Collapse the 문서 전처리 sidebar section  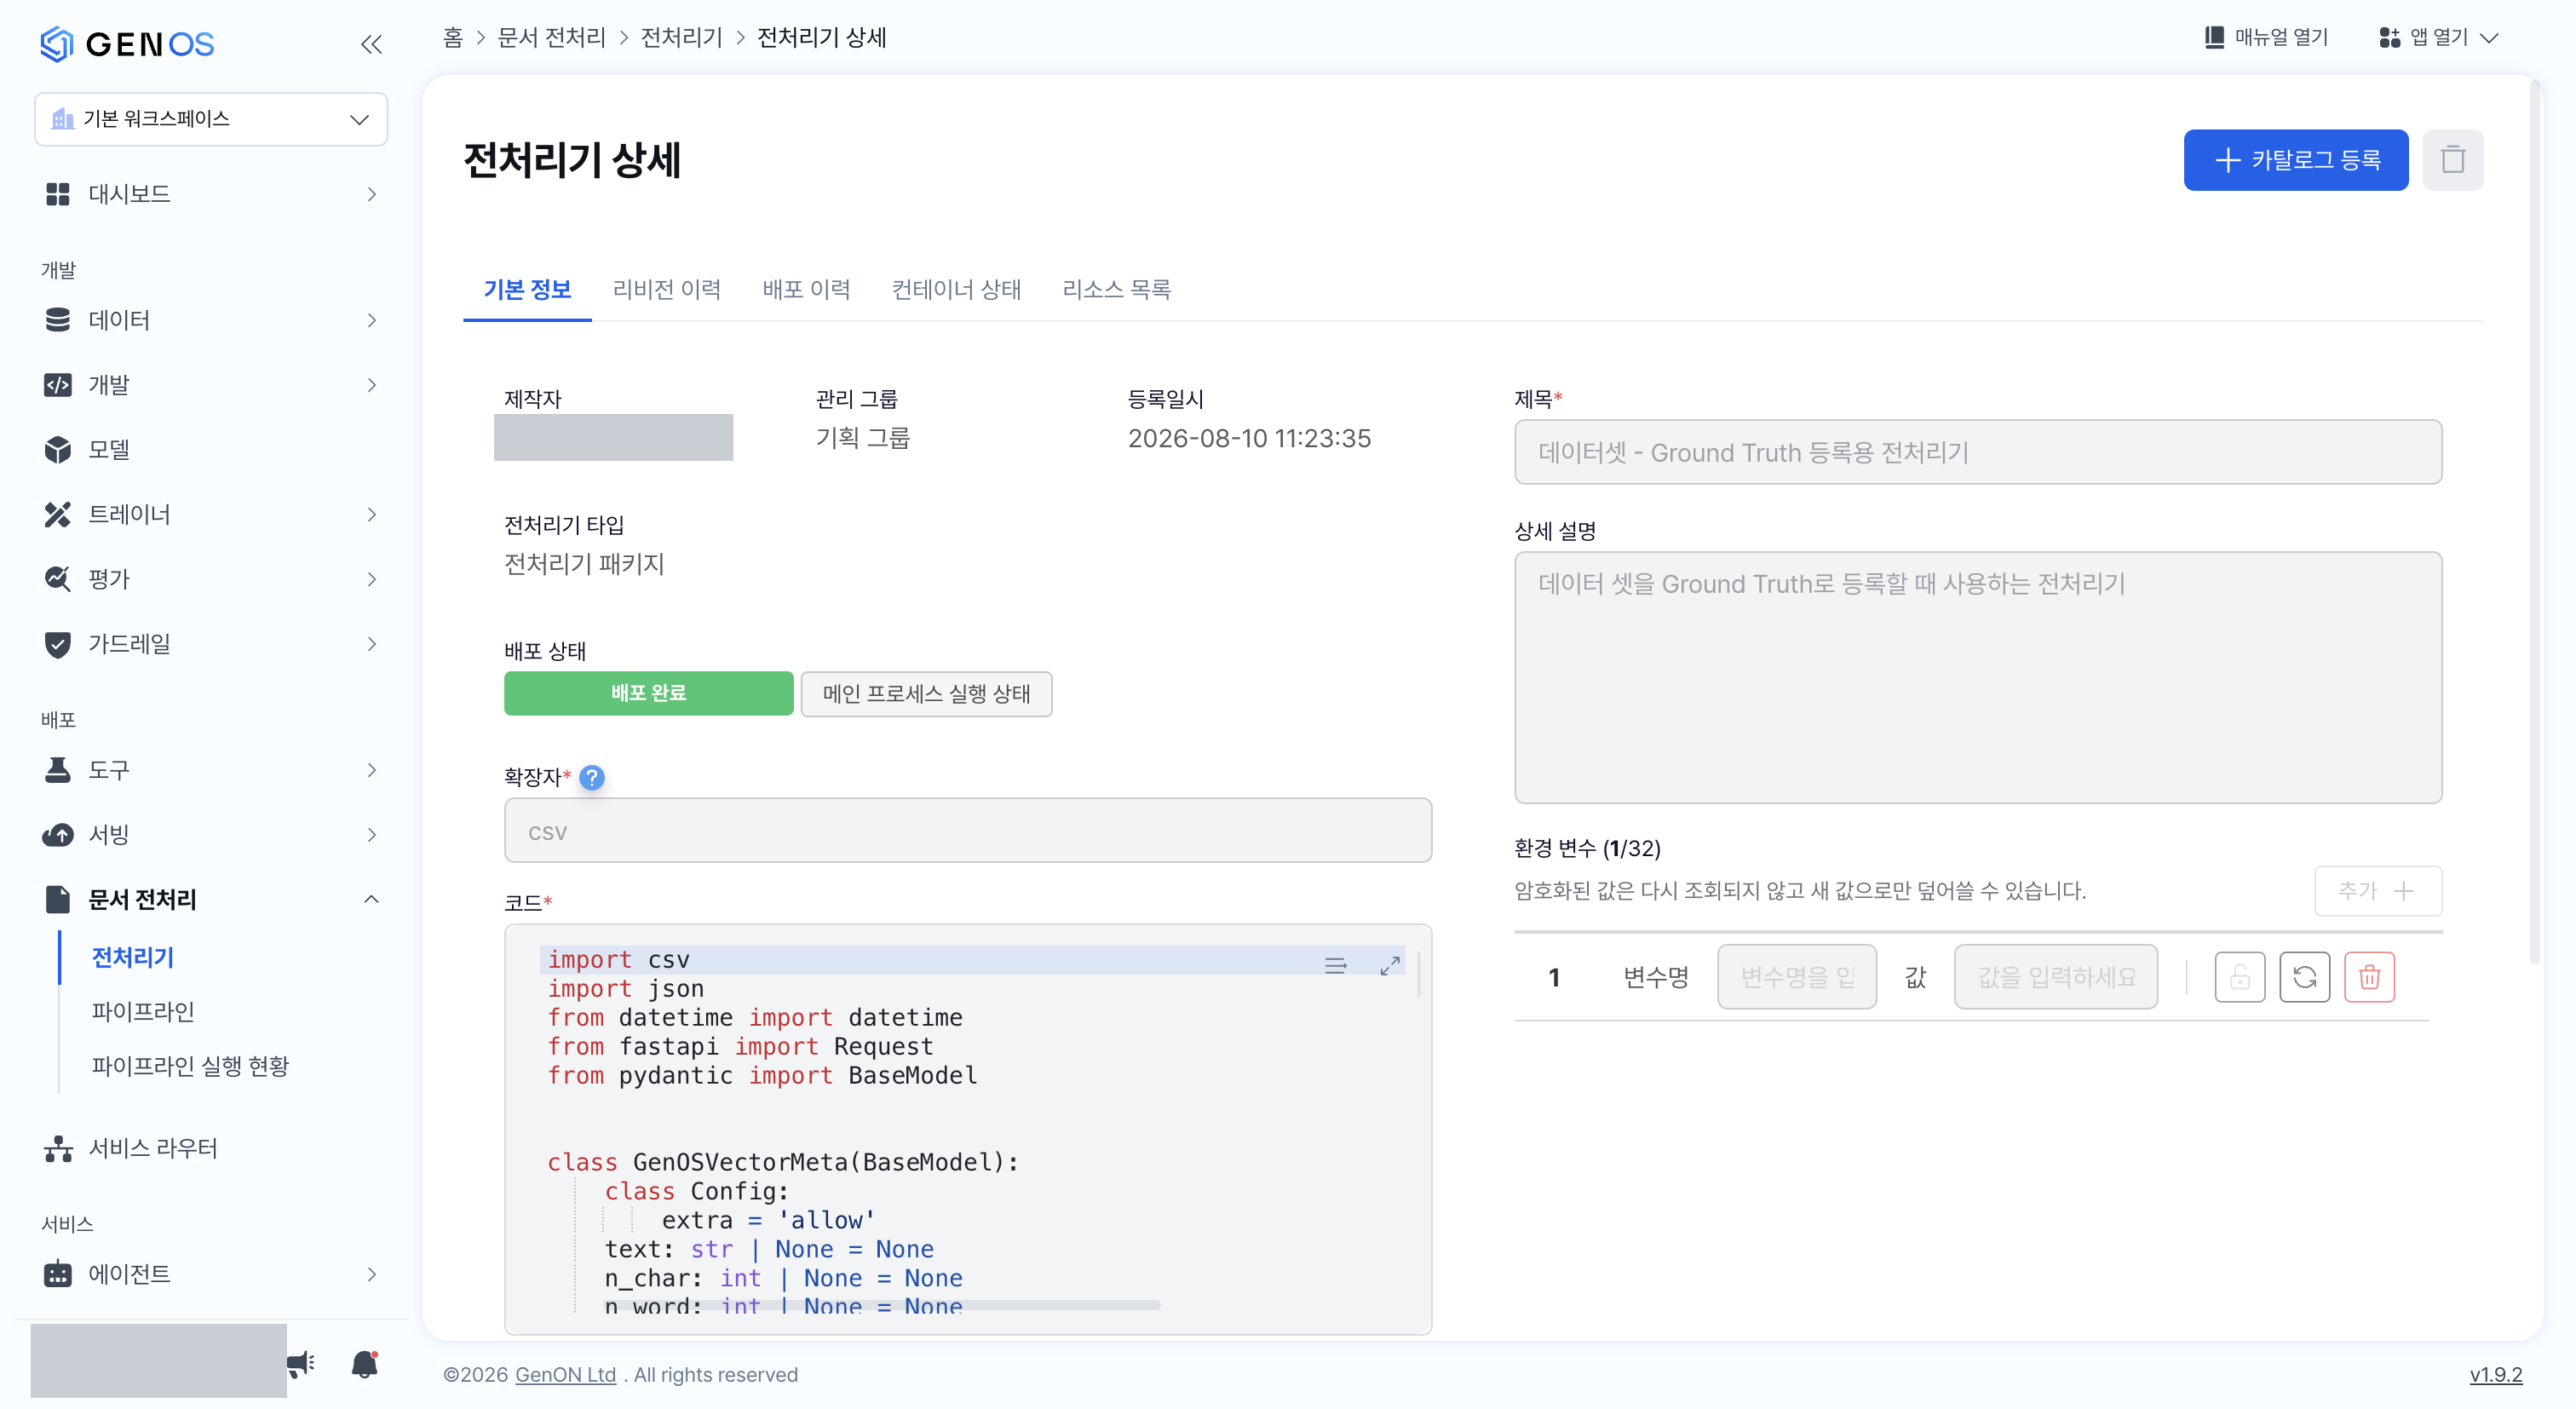pos(210,899)
